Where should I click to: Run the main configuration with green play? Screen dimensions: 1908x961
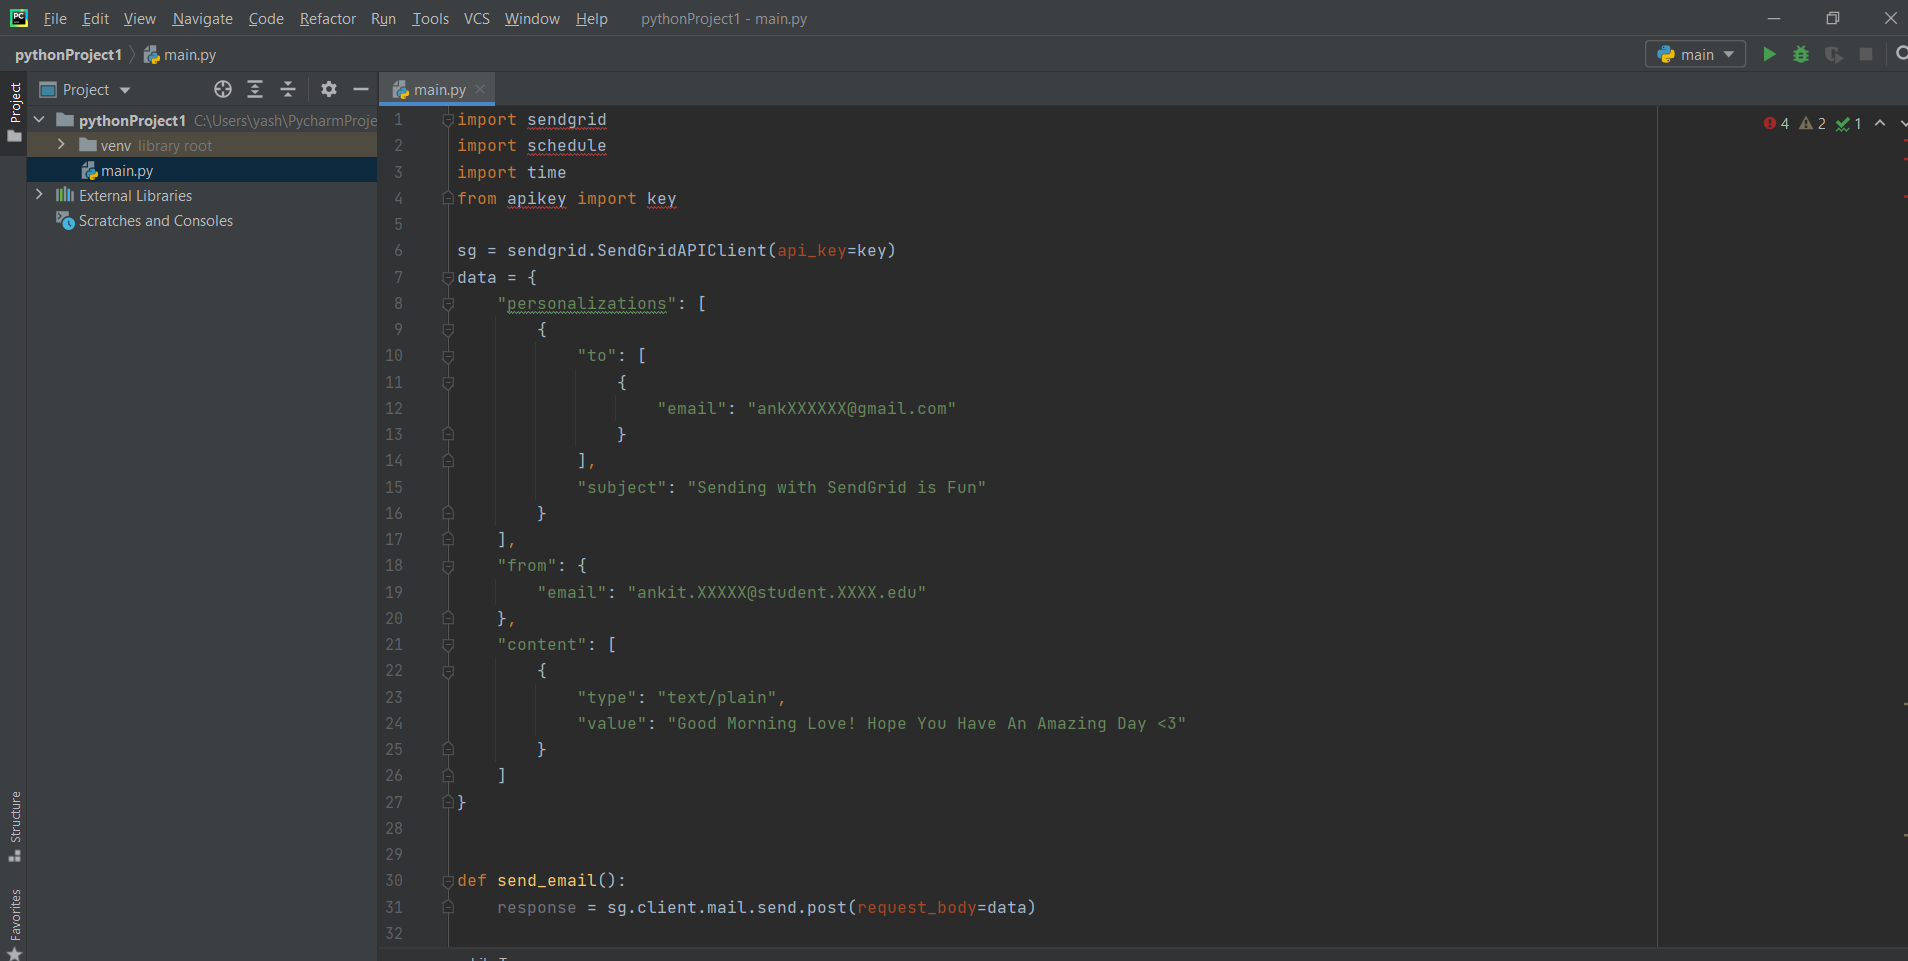(x=1769, y=54)
